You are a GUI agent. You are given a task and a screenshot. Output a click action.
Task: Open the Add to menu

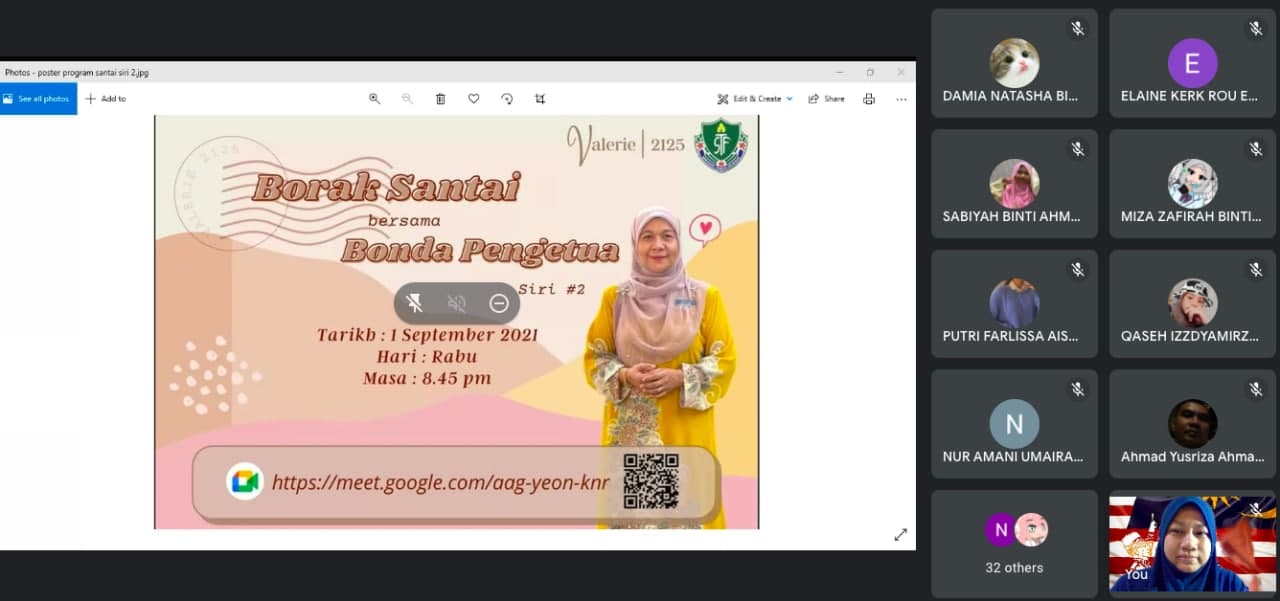pyautogui.click(x=106, y=99)
